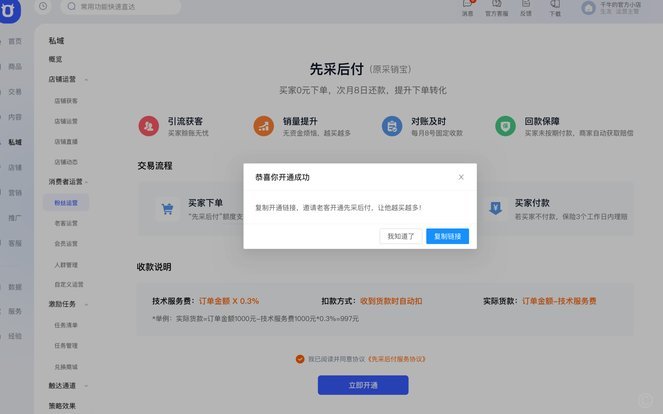Click the orange 收到货款时自动扣 text
Image resolution: width=663 pixels, height=414 pixels.
[x=391, y=301]
